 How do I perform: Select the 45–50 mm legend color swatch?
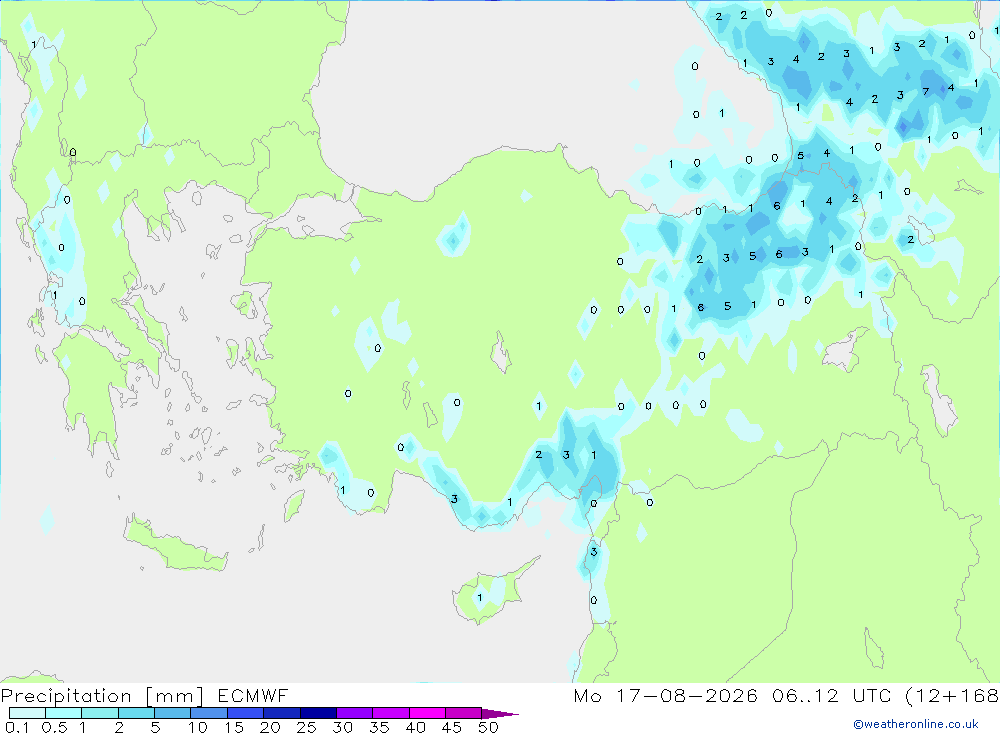click(x=464, y=713)
